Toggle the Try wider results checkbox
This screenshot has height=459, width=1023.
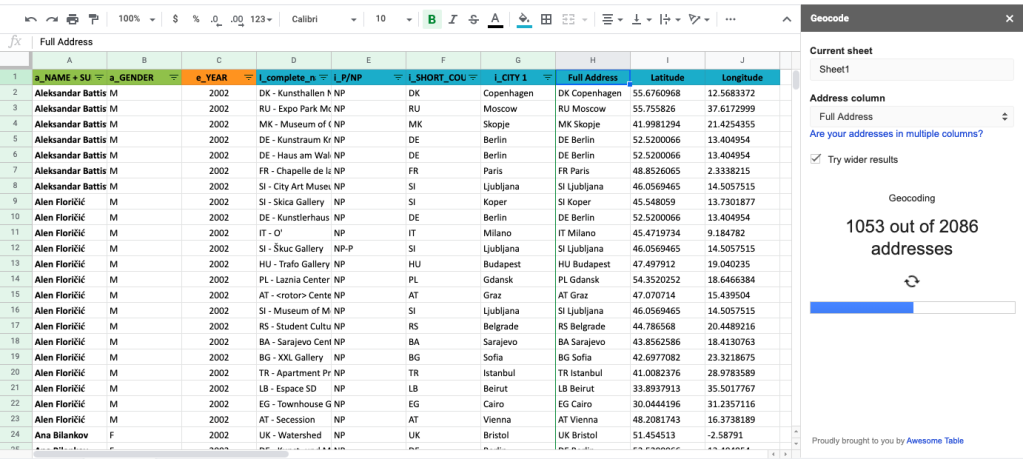click(815, 159)
